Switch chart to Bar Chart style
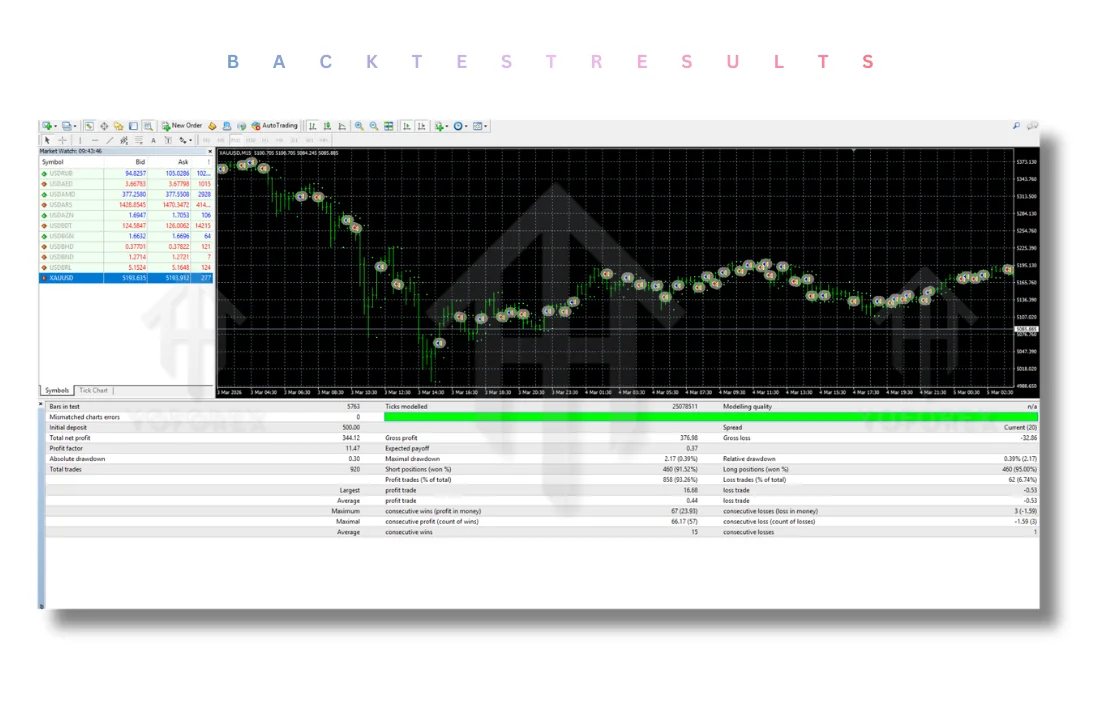 point(312,126)
